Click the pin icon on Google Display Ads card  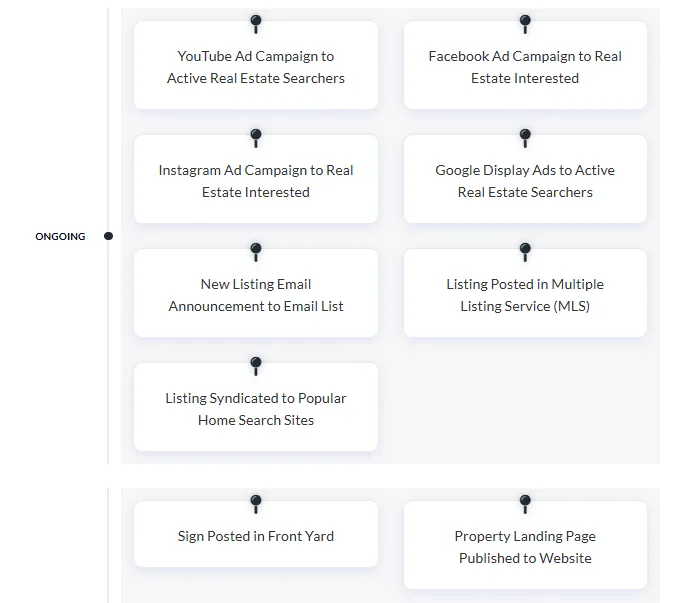tap(525, 138)
